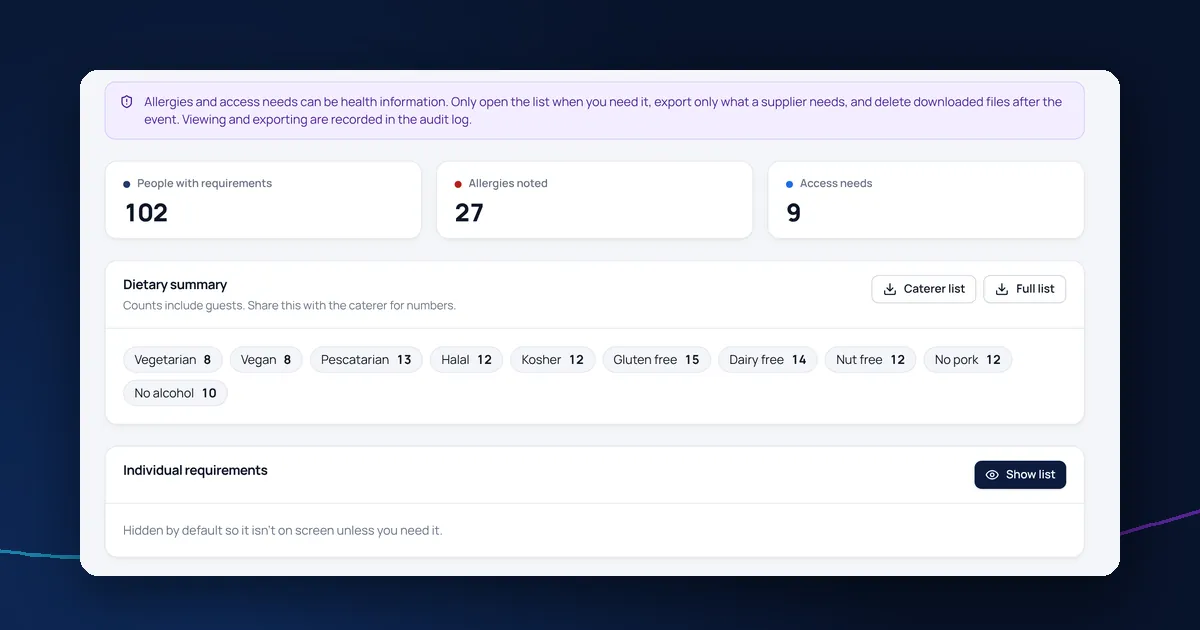Click the privacy notice about allergies and access needs
Screen dimensions: 1200x630
tap(594, 110)
